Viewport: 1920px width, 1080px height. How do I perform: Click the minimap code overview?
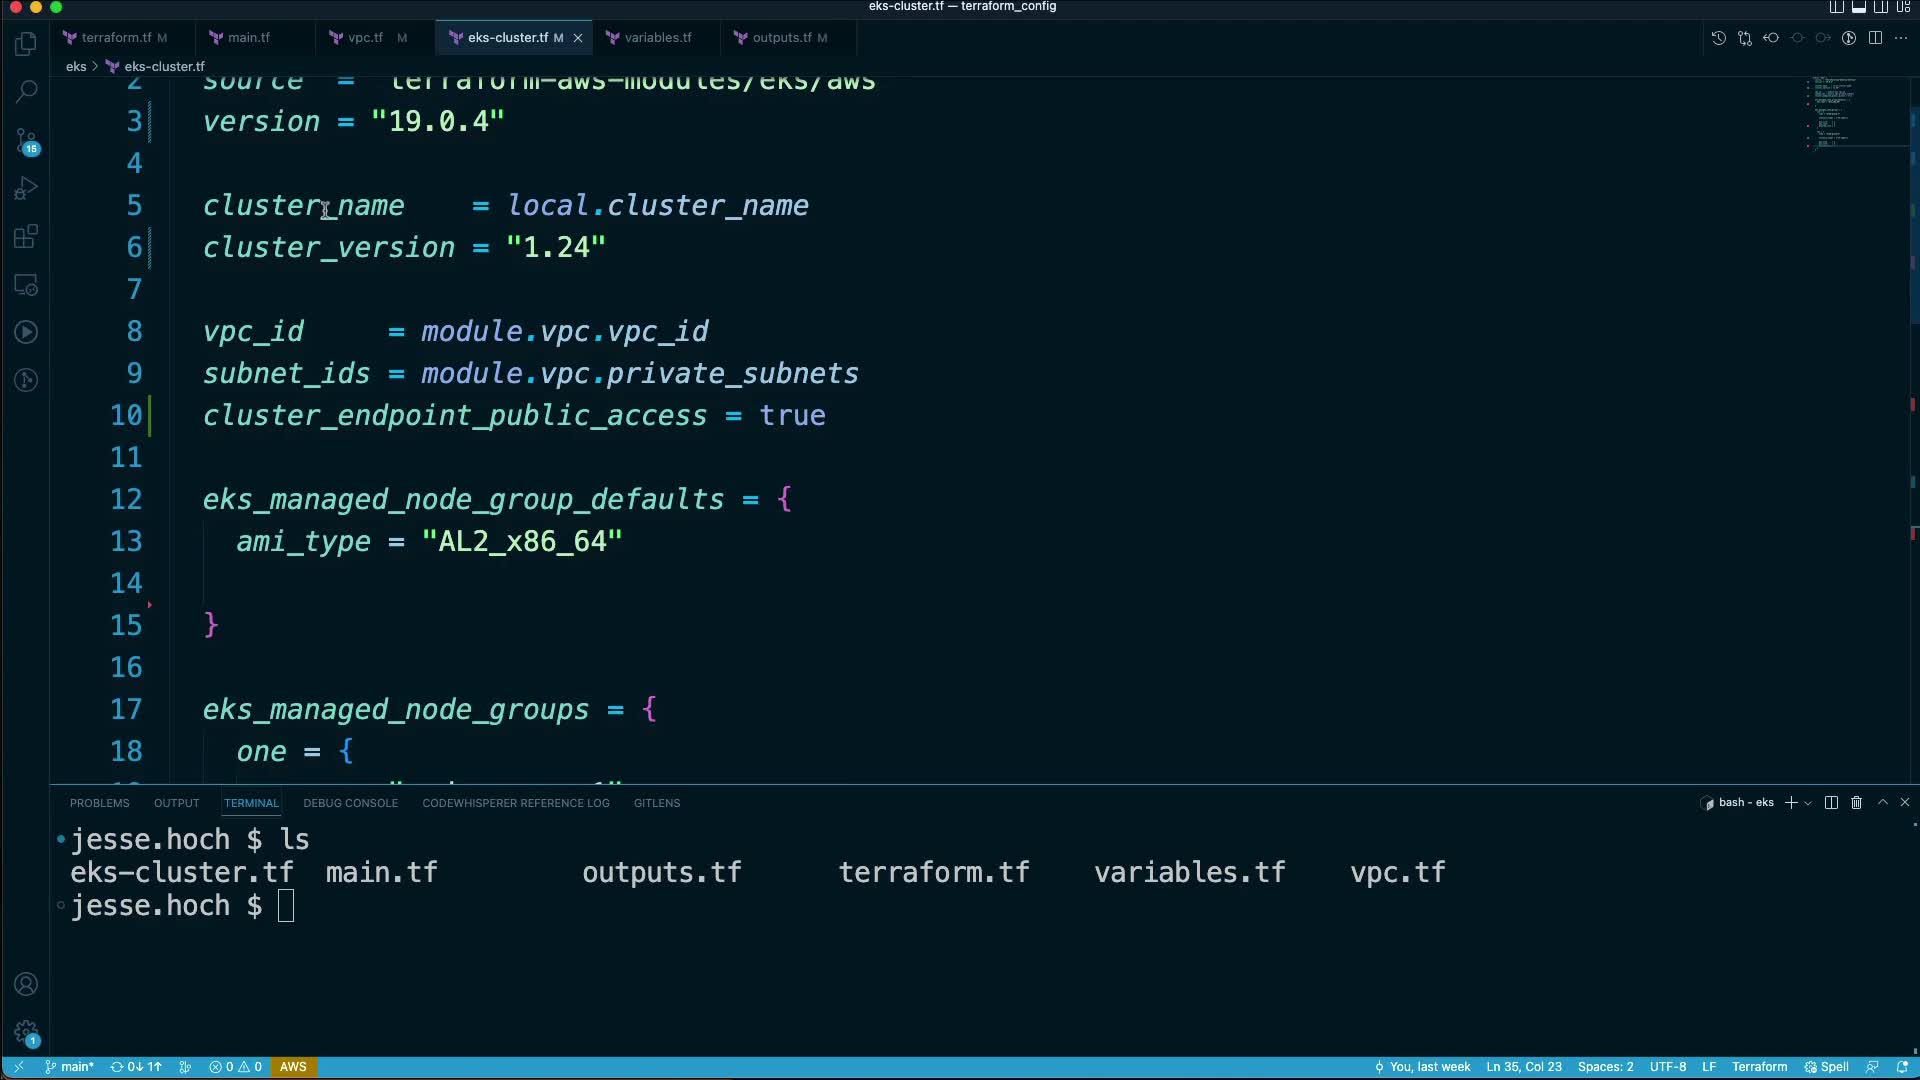[1835, 112]
